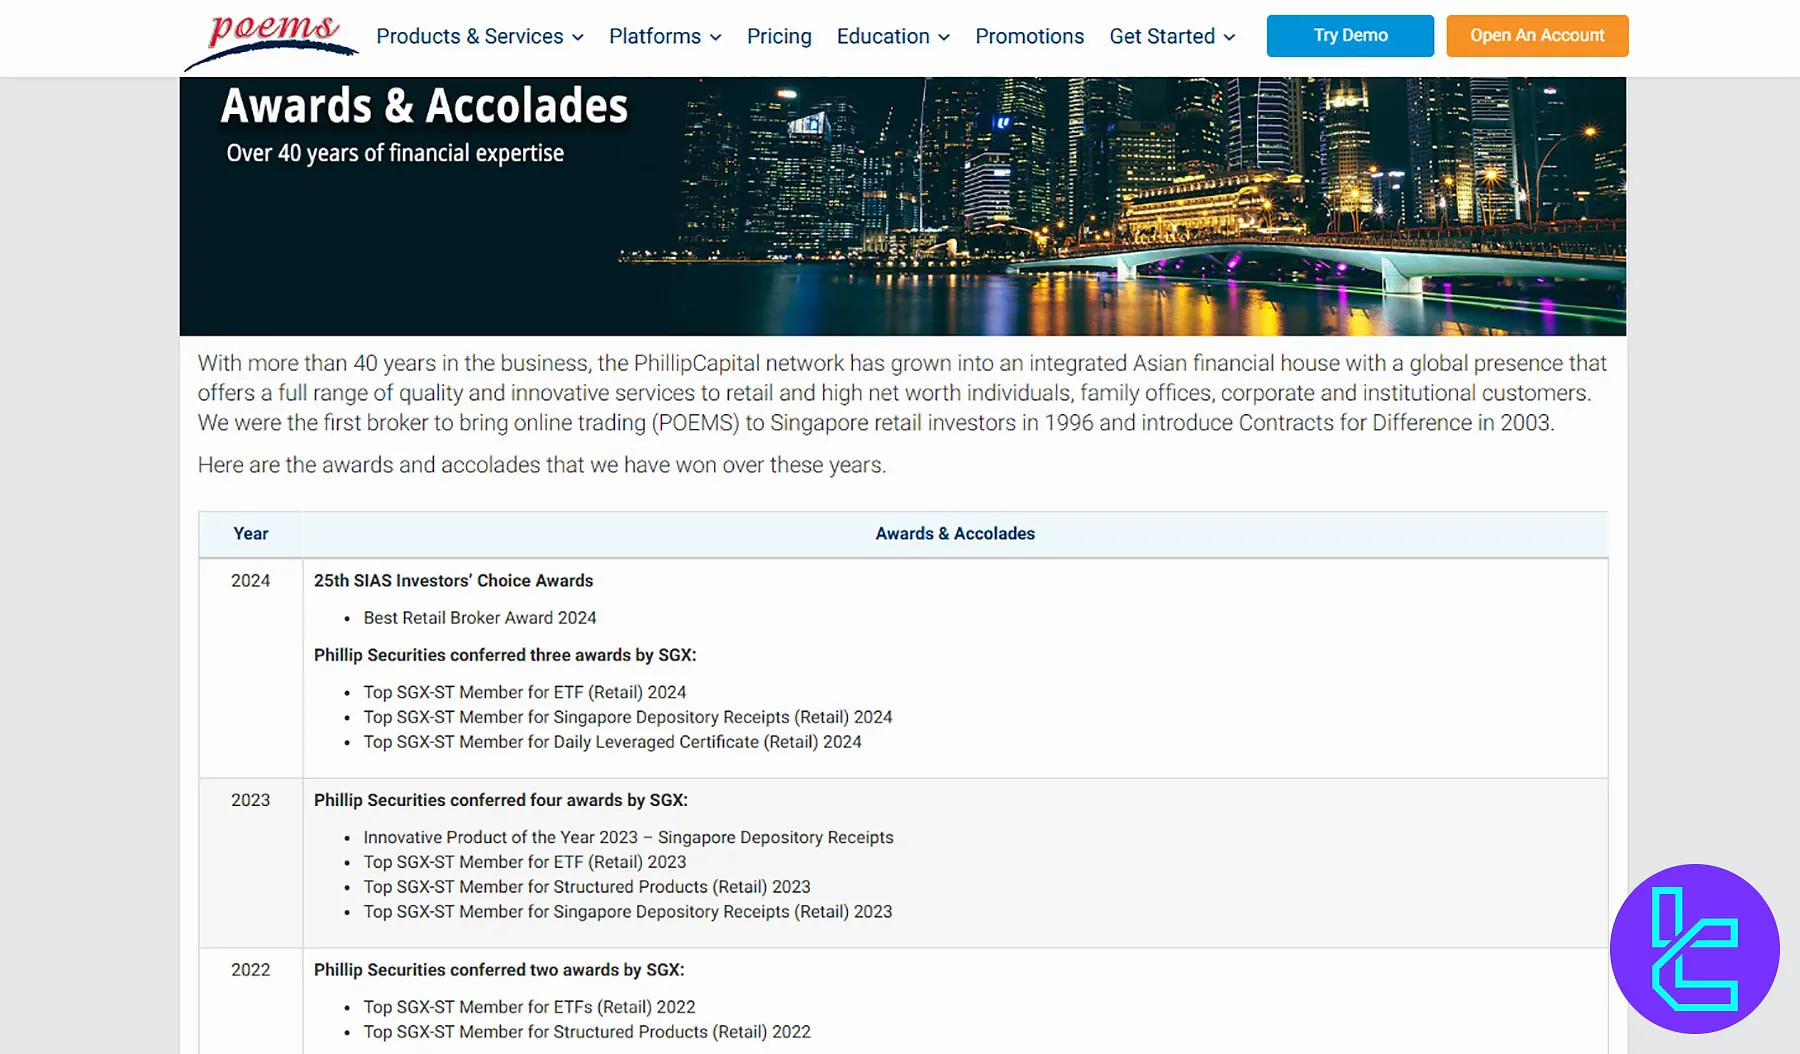Expand the Education chevron arrow

click(x=944, y=37)
